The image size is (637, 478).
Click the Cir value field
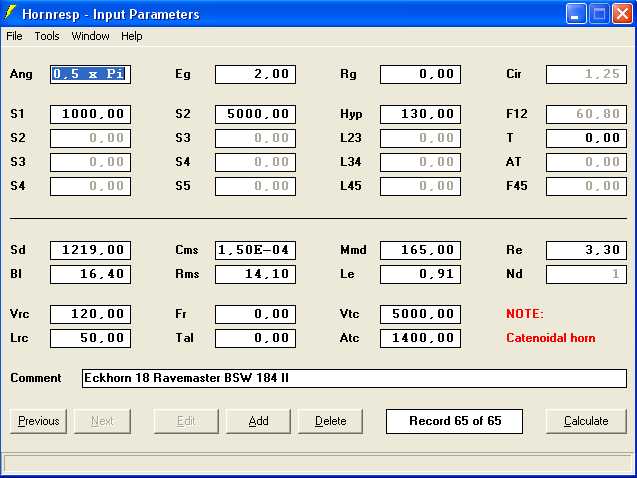[586, 74]
